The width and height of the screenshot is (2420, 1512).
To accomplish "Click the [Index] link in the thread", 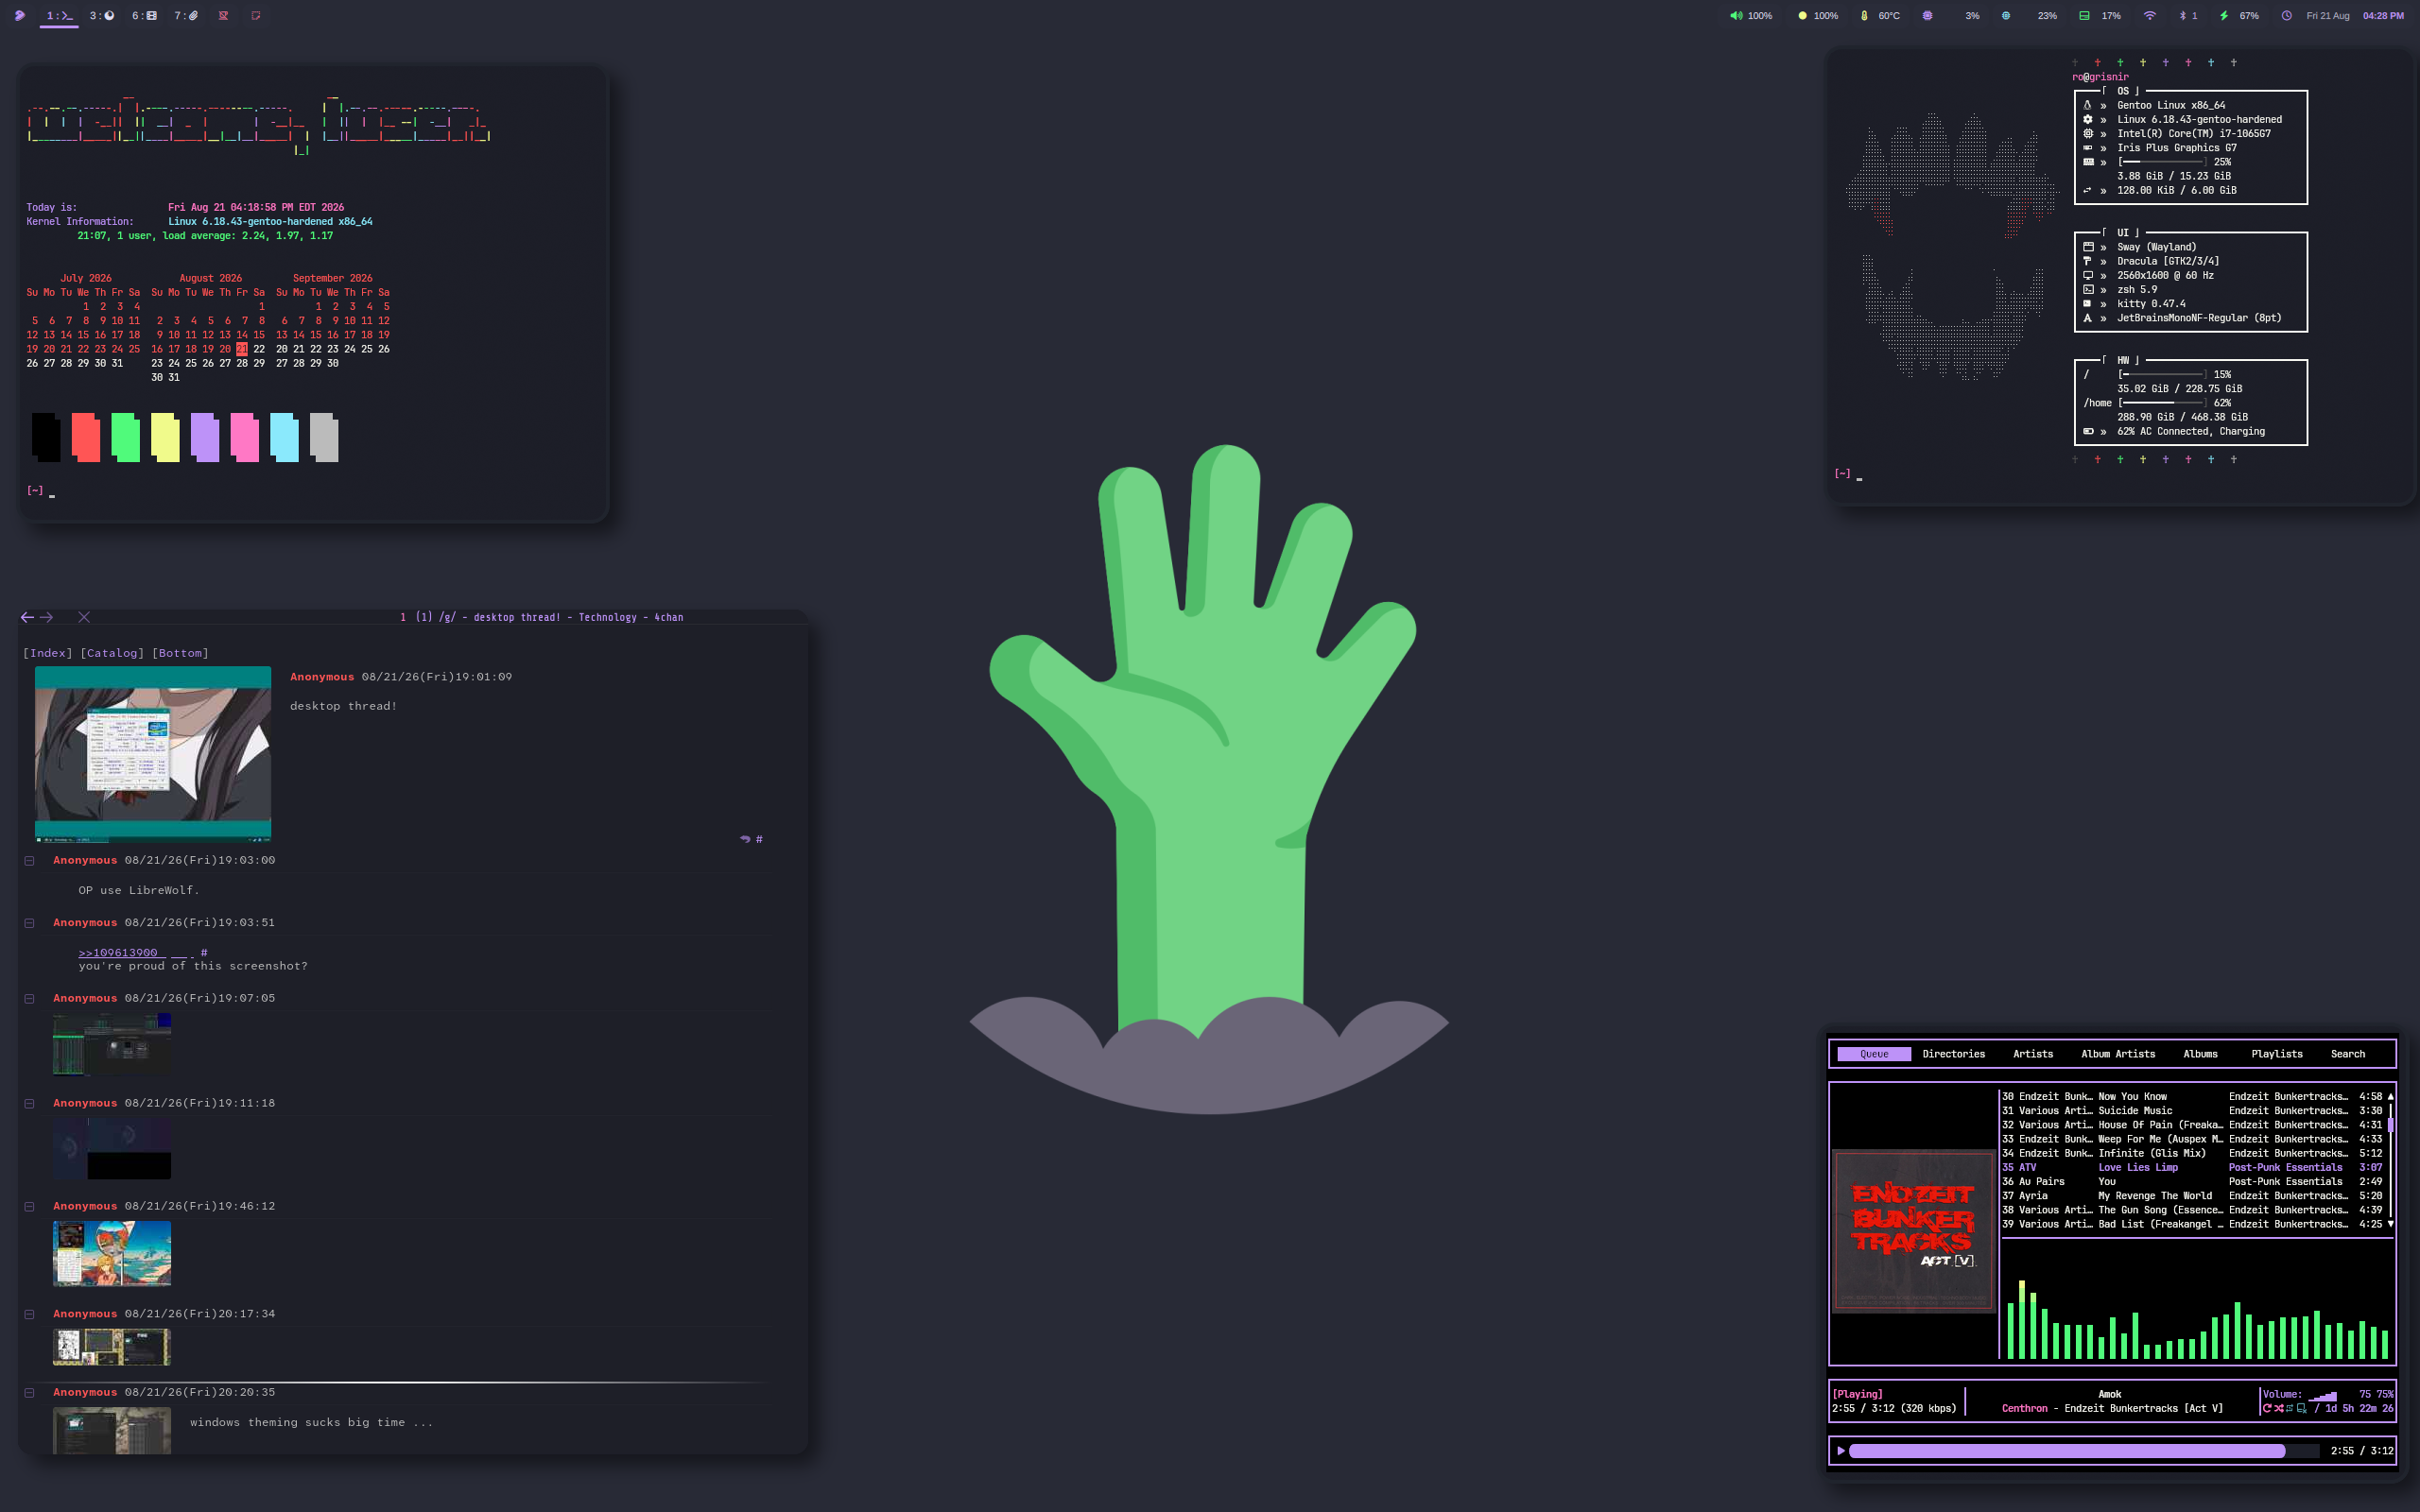I will (x=48, y=653).
